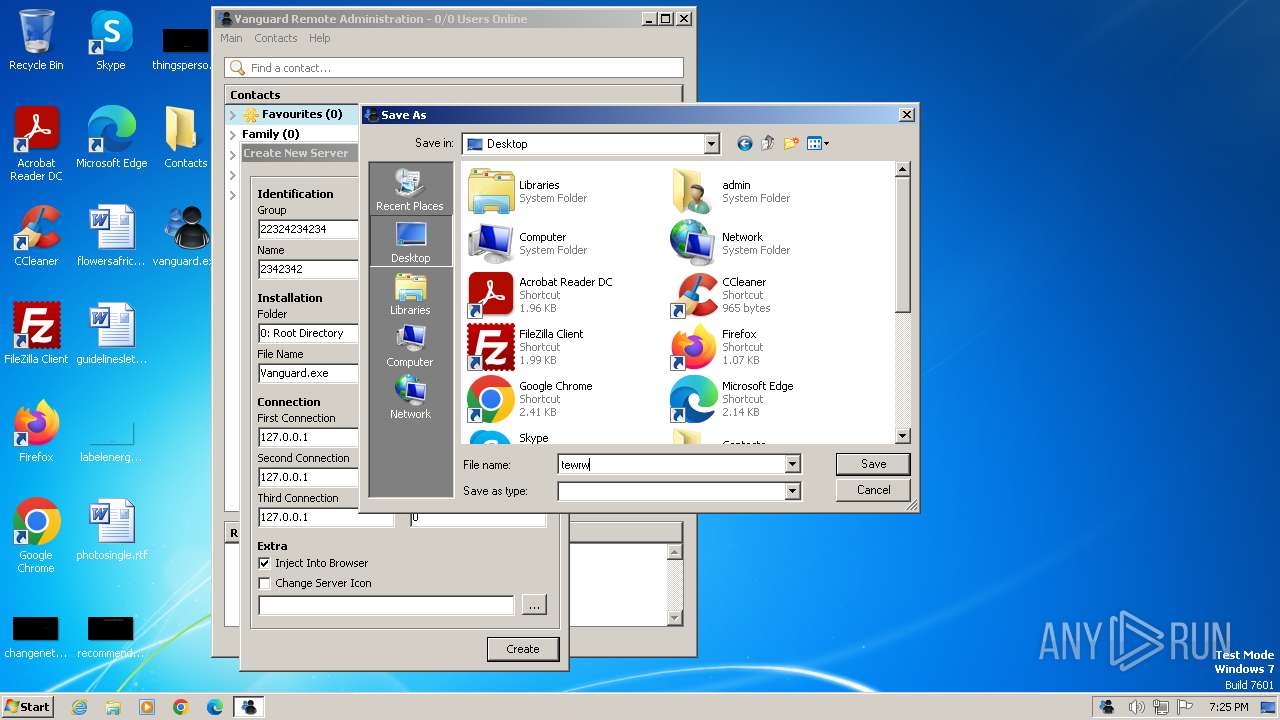Click the Group input field
This screenshot has width=1280, height=720.
point(308,229)
